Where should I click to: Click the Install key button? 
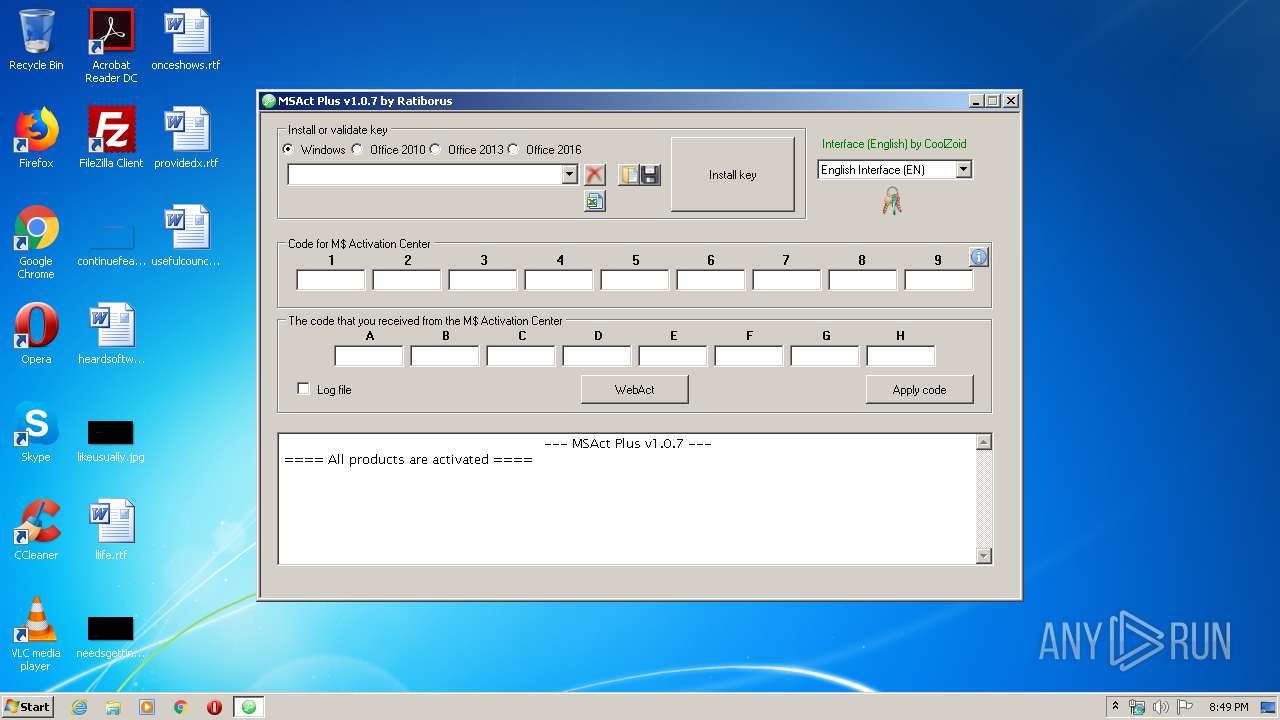click(x=732, y=175)
